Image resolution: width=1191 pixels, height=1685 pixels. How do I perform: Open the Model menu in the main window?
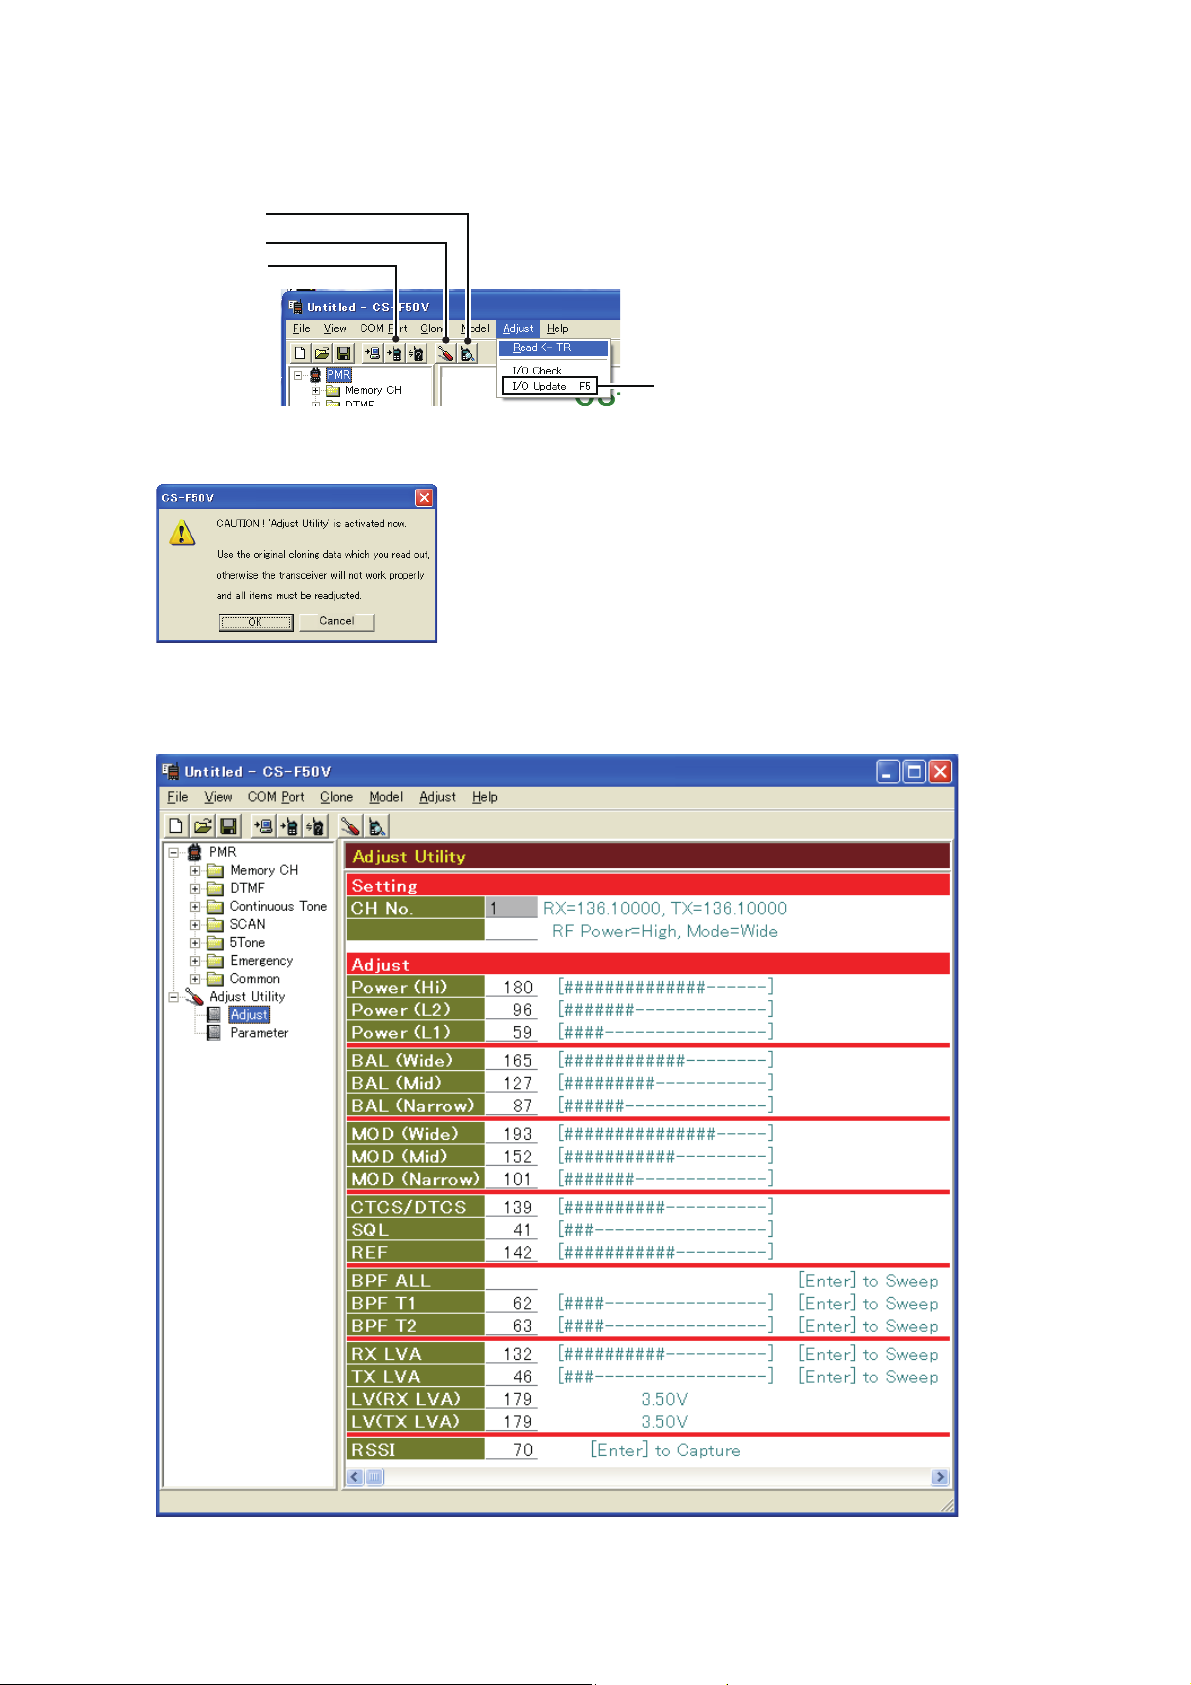pos(385,797)
